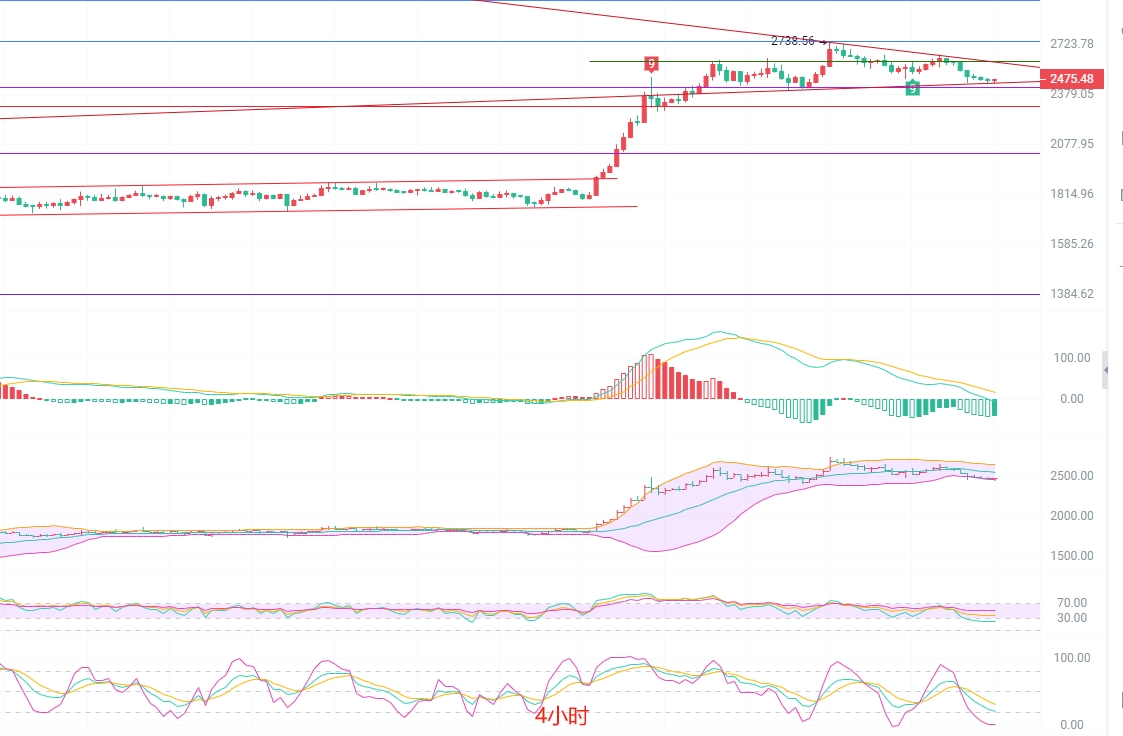
Task: Click the 70.00 RSI axis label
Action: 1071,603
